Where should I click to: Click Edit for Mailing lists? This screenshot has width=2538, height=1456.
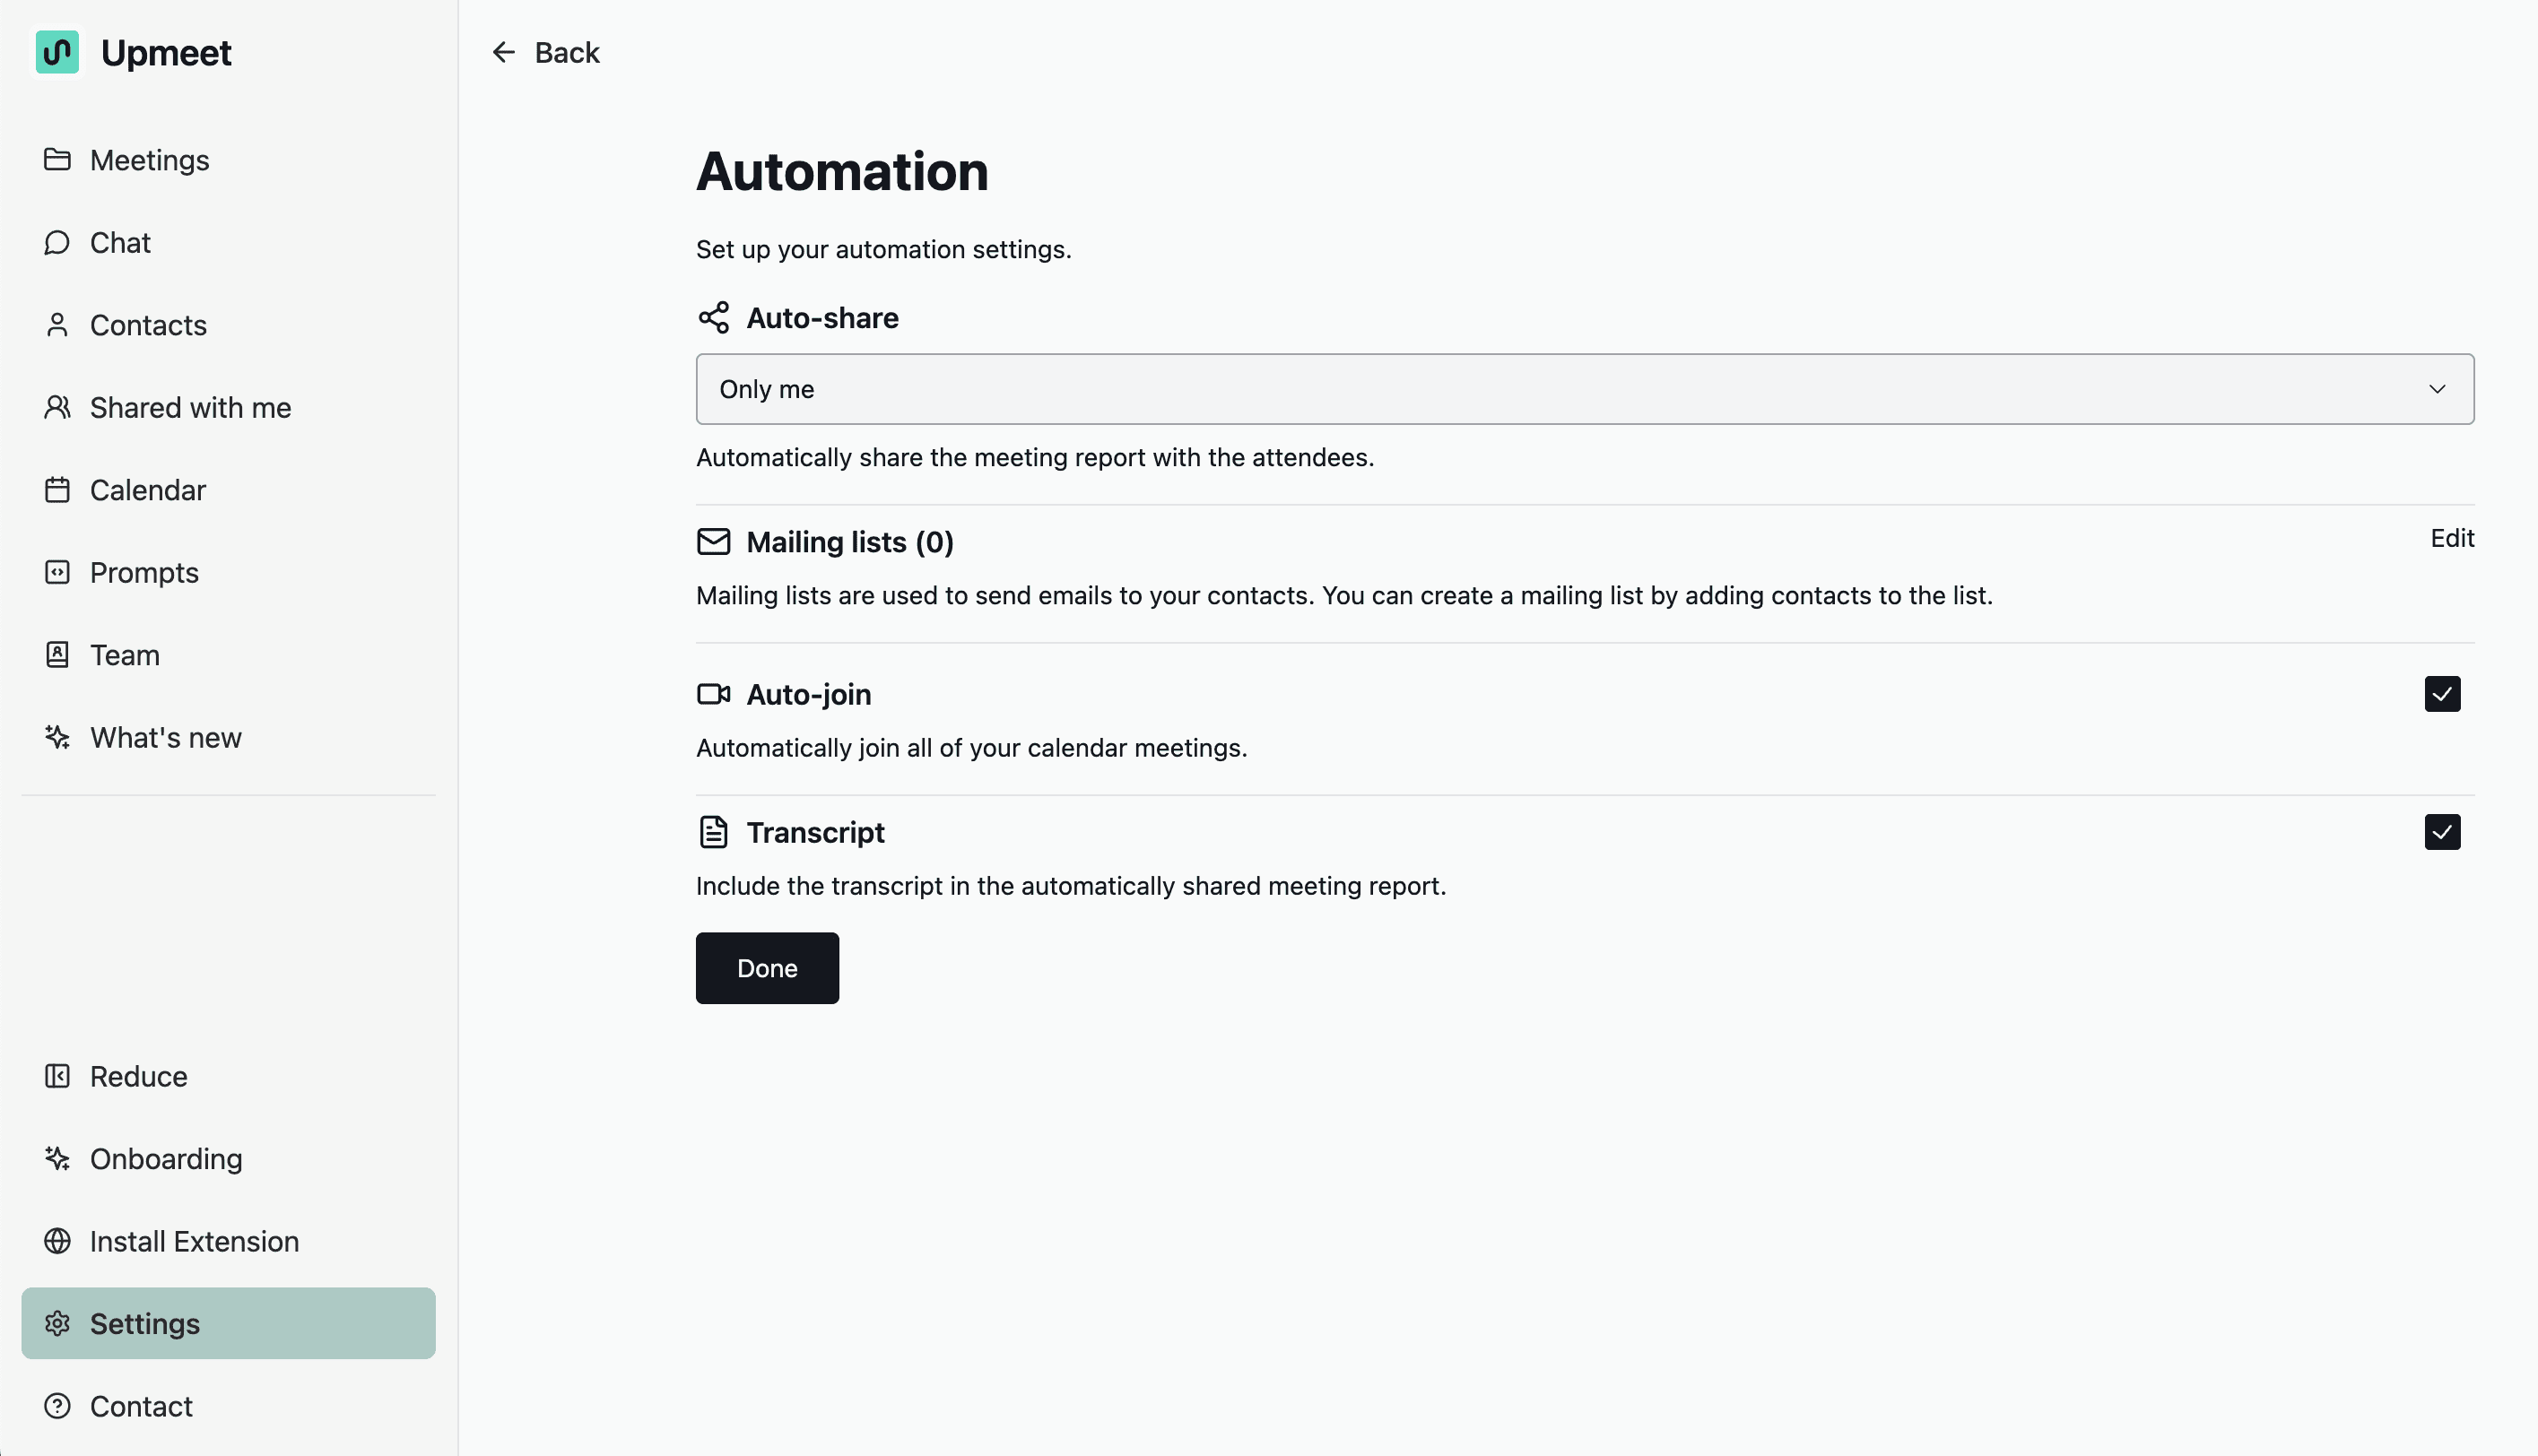(2451, 538)
